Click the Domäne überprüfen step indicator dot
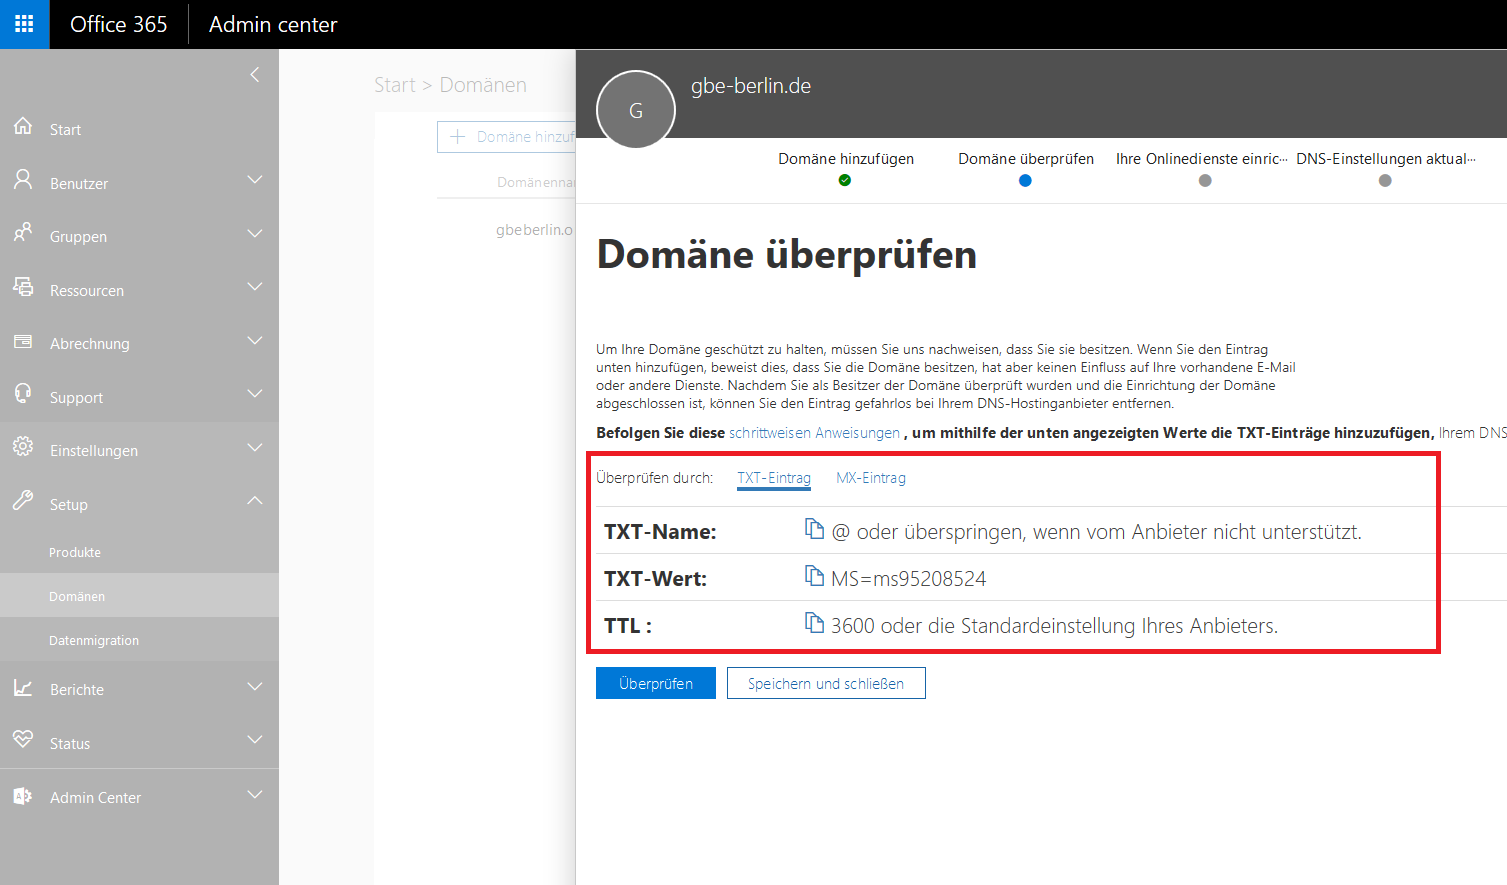Image resolution: width=1507 pixels, height=885 pixels. pyautogui.click(x=1025, y=181)
